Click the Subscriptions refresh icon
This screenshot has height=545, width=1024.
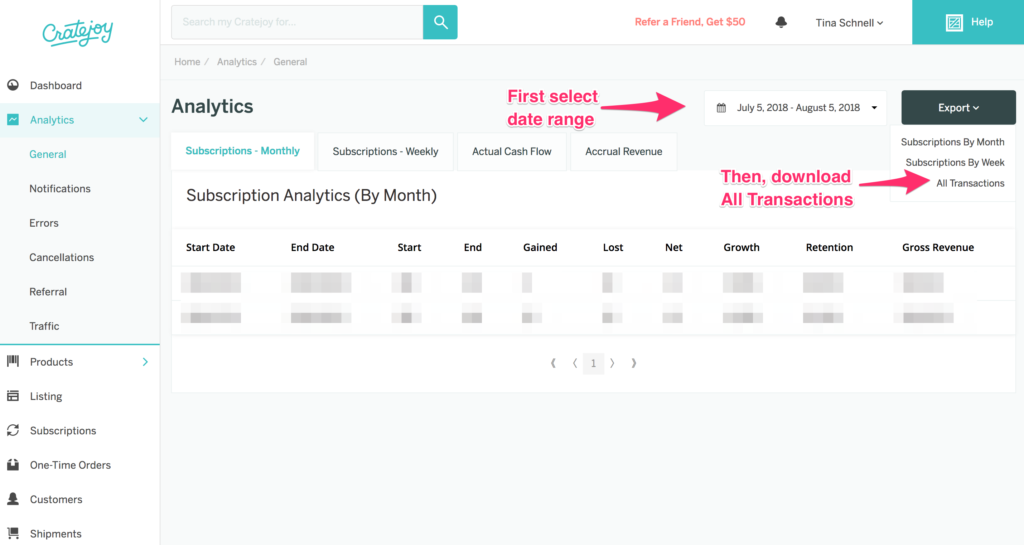(13, 430)
